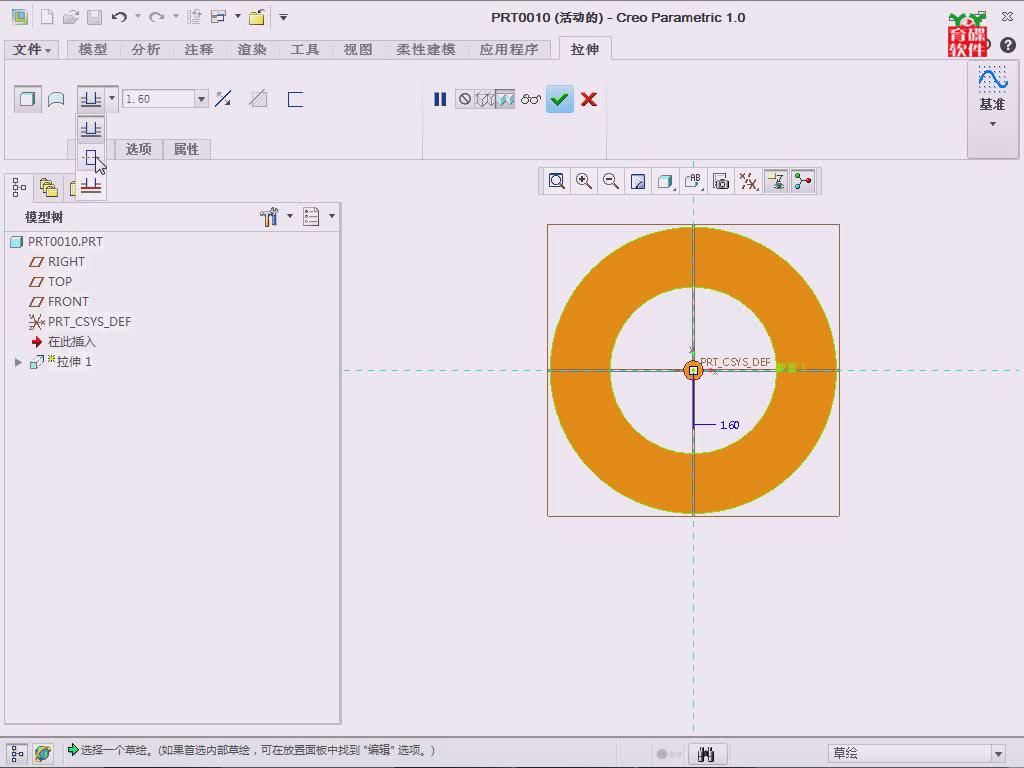Screen dimensions: 1024x768
Task: Close the window using the yellow folder icon
Action: (257, 17)
